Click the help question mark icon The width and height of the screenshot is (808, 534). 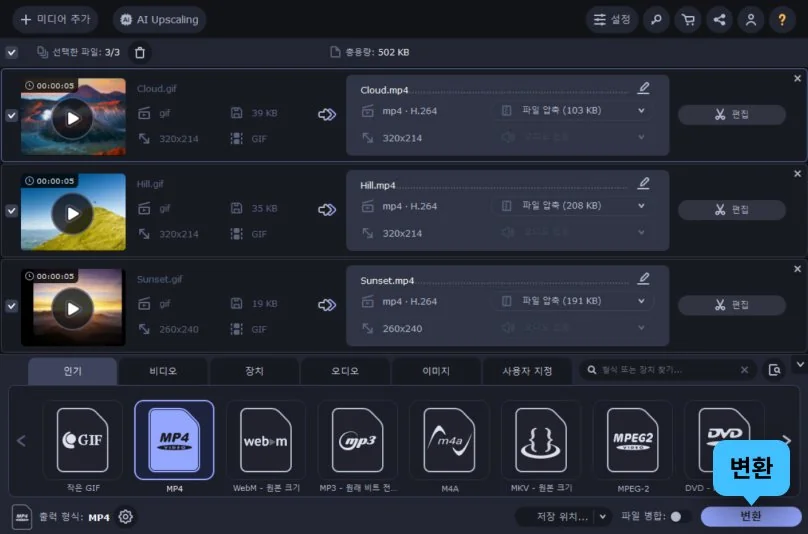782,20
